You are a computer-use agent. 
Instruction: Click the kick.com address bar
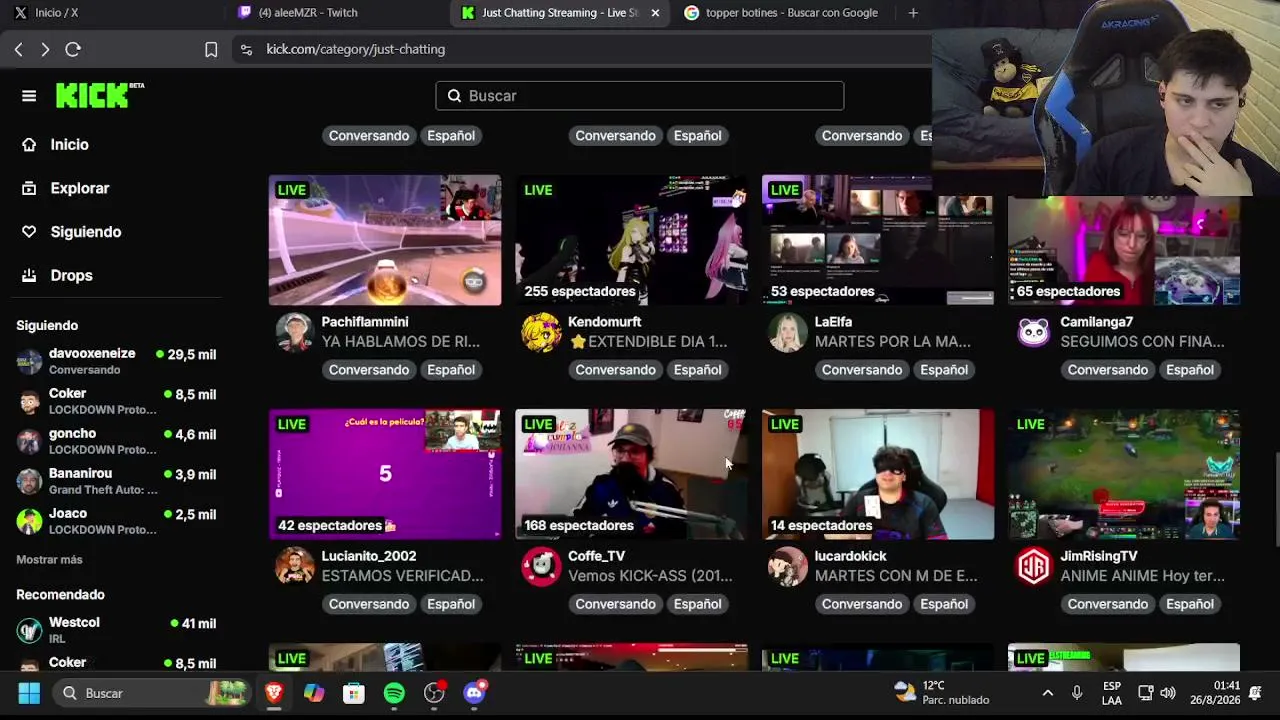pos(580,49)
